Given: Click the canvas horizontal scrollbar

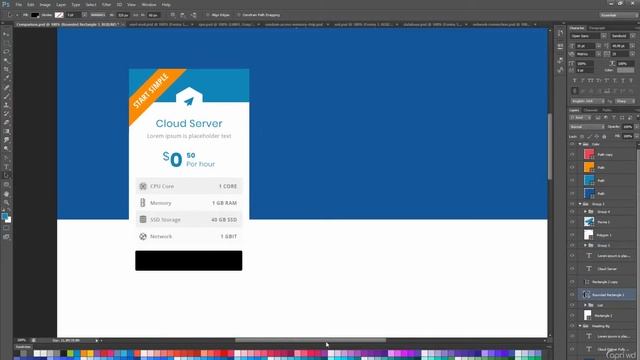Looking at the screenshot, I should 310,340.
